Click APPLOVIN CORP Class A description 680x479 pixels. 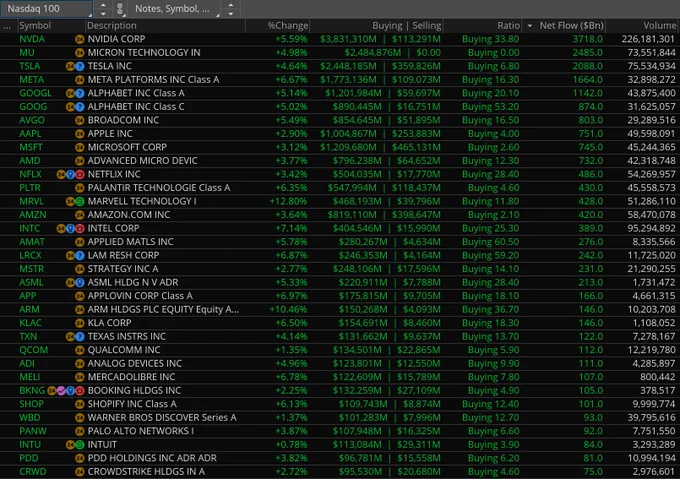pyautogui.click(x=140, y=296)
